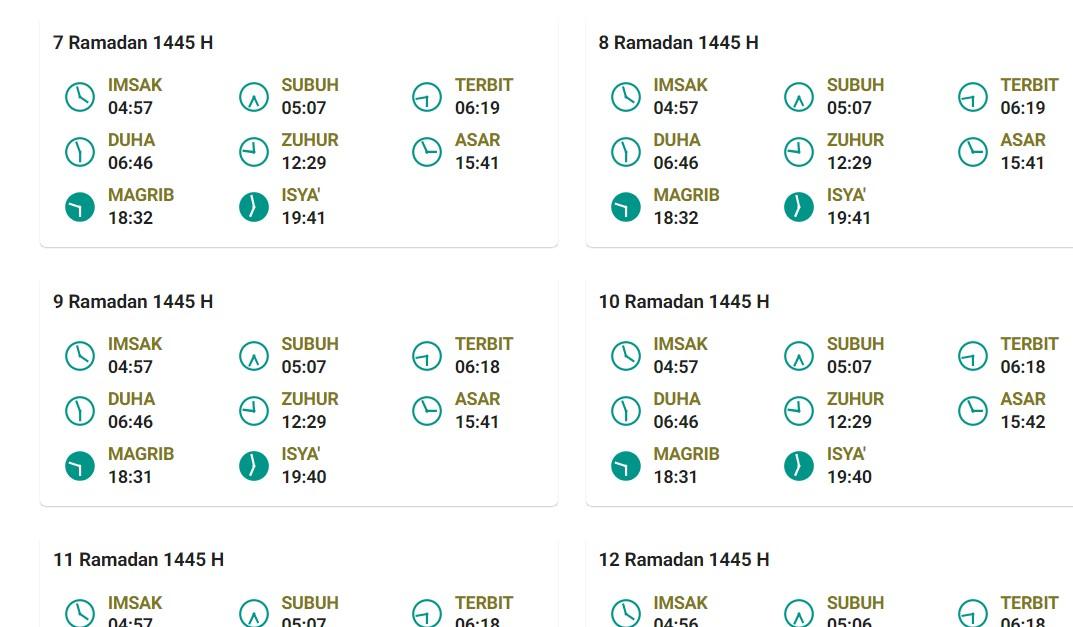Select the 8 Ramadan 1445 H heading
1073x627 pixels.
click(678, 43)
